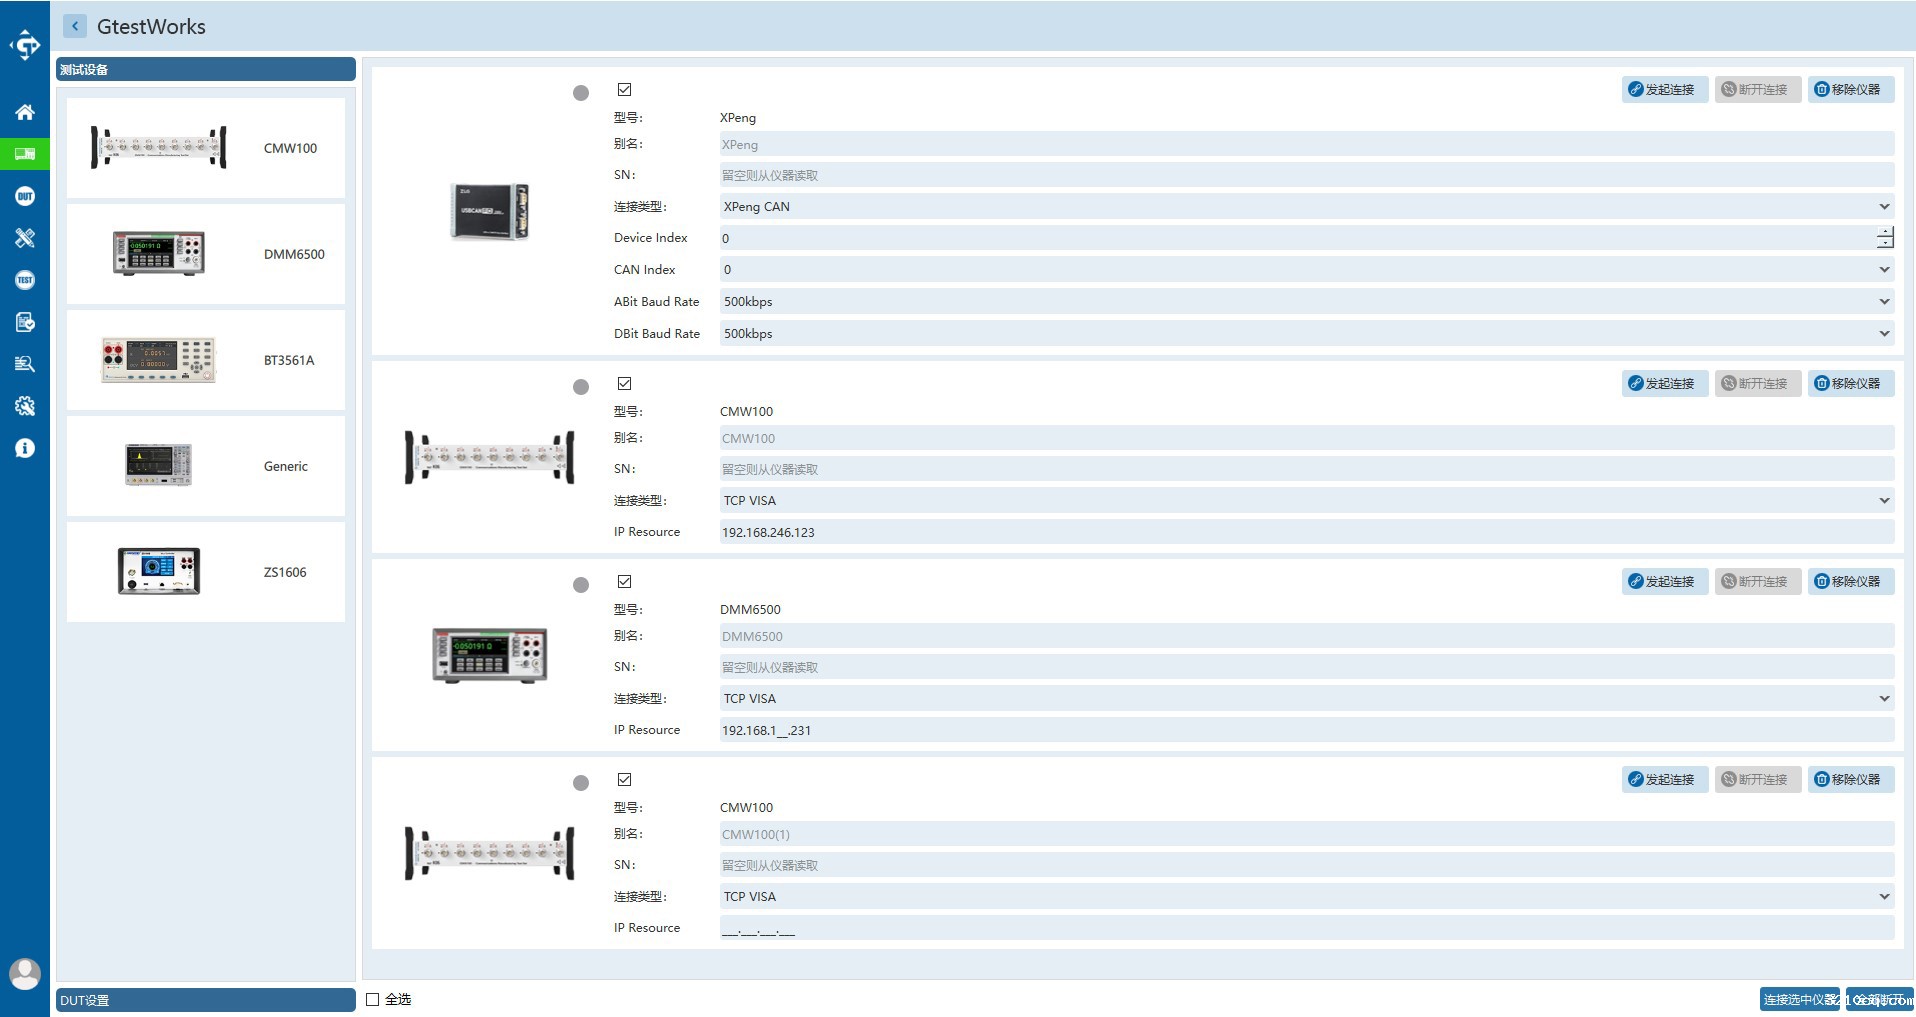Click the user avatar icon
The height and width of the screenshot is (1017, 1916).
[25, 973]
